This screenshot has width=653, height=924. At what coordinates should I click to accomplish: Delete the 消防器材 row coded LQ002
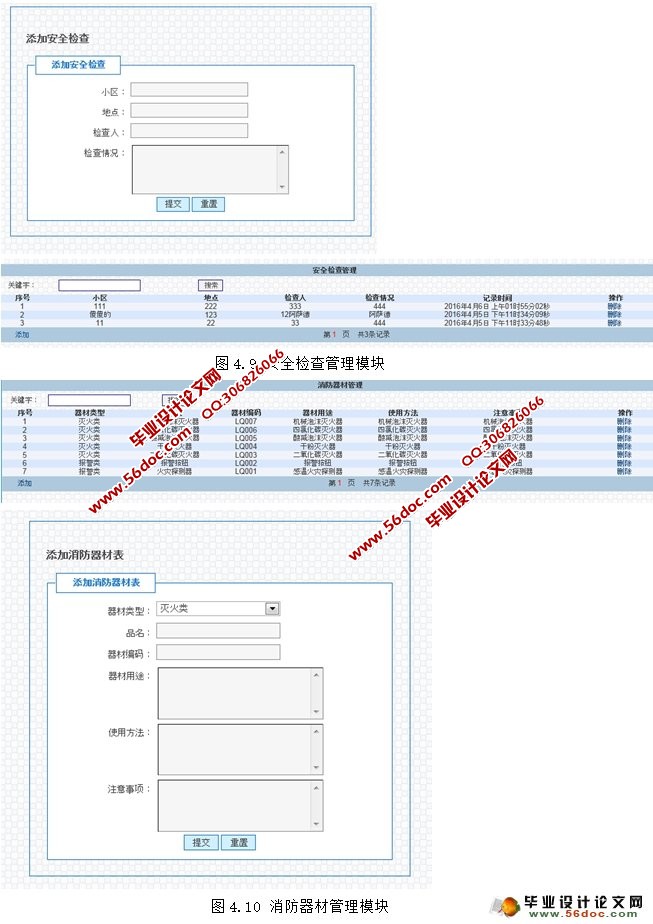tap(625, 463)
